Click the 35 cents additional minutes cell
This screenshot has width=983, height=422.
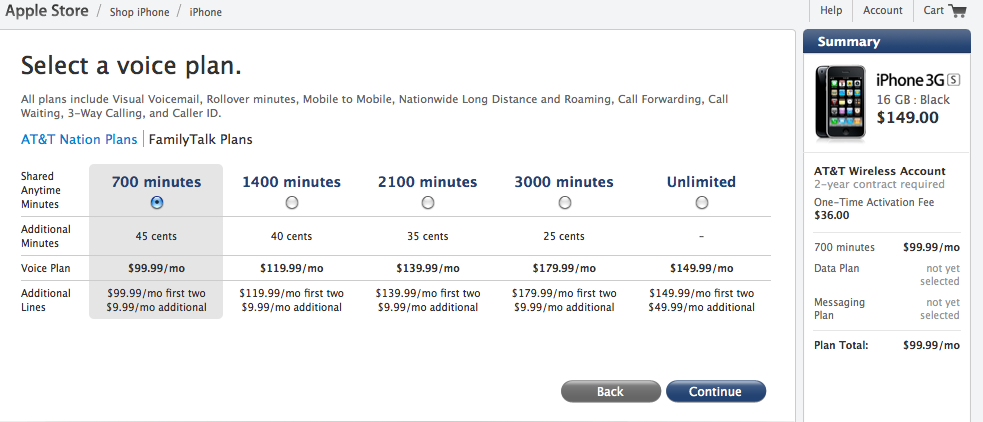pos(428,236)
